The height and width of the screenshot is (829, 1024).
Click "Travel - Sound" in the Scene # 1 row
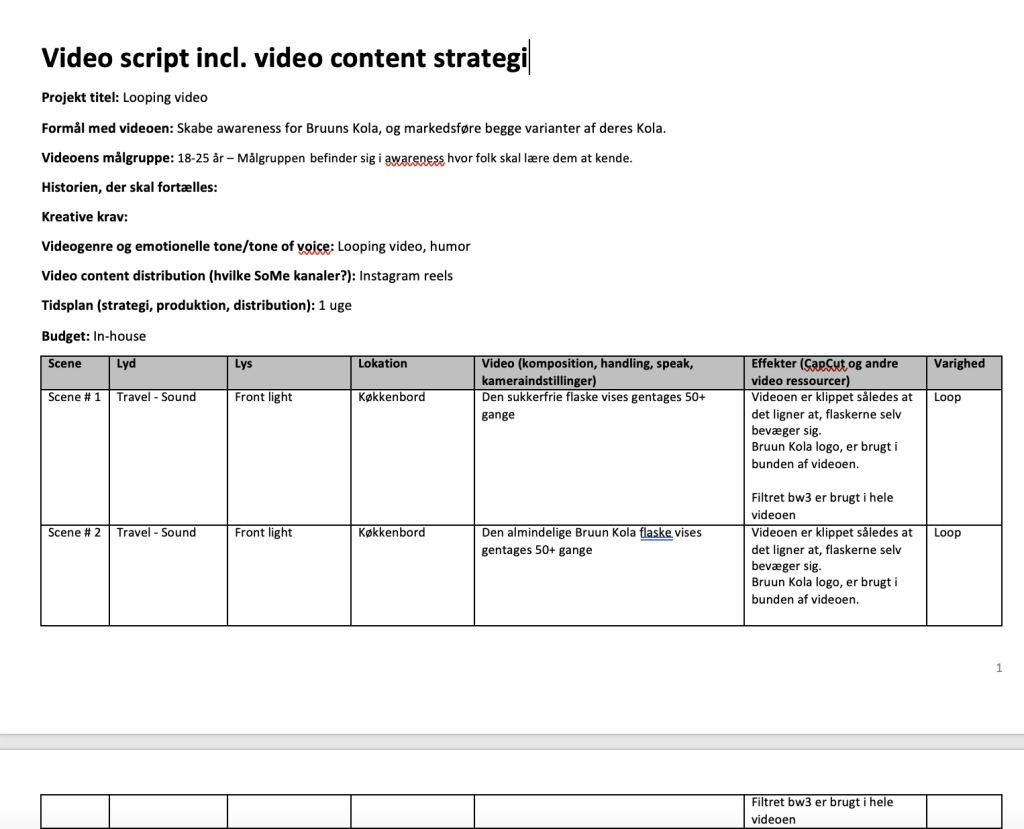click(x=156, y=397)
